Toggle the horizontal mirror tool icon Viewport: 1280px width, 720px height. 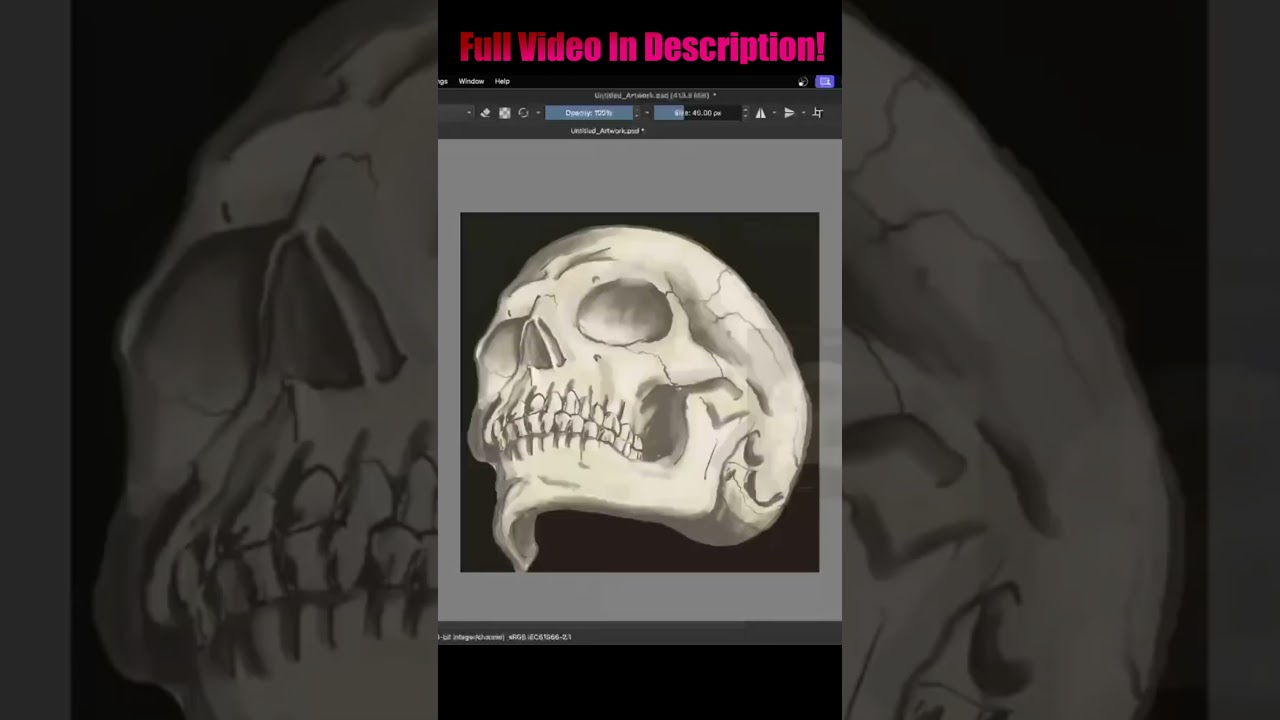point(760,113)
